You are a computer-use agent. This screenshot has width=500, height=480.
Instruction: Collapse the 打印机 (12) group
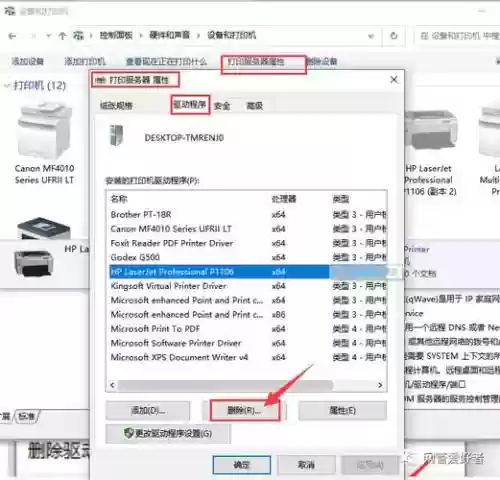(6, 86)
